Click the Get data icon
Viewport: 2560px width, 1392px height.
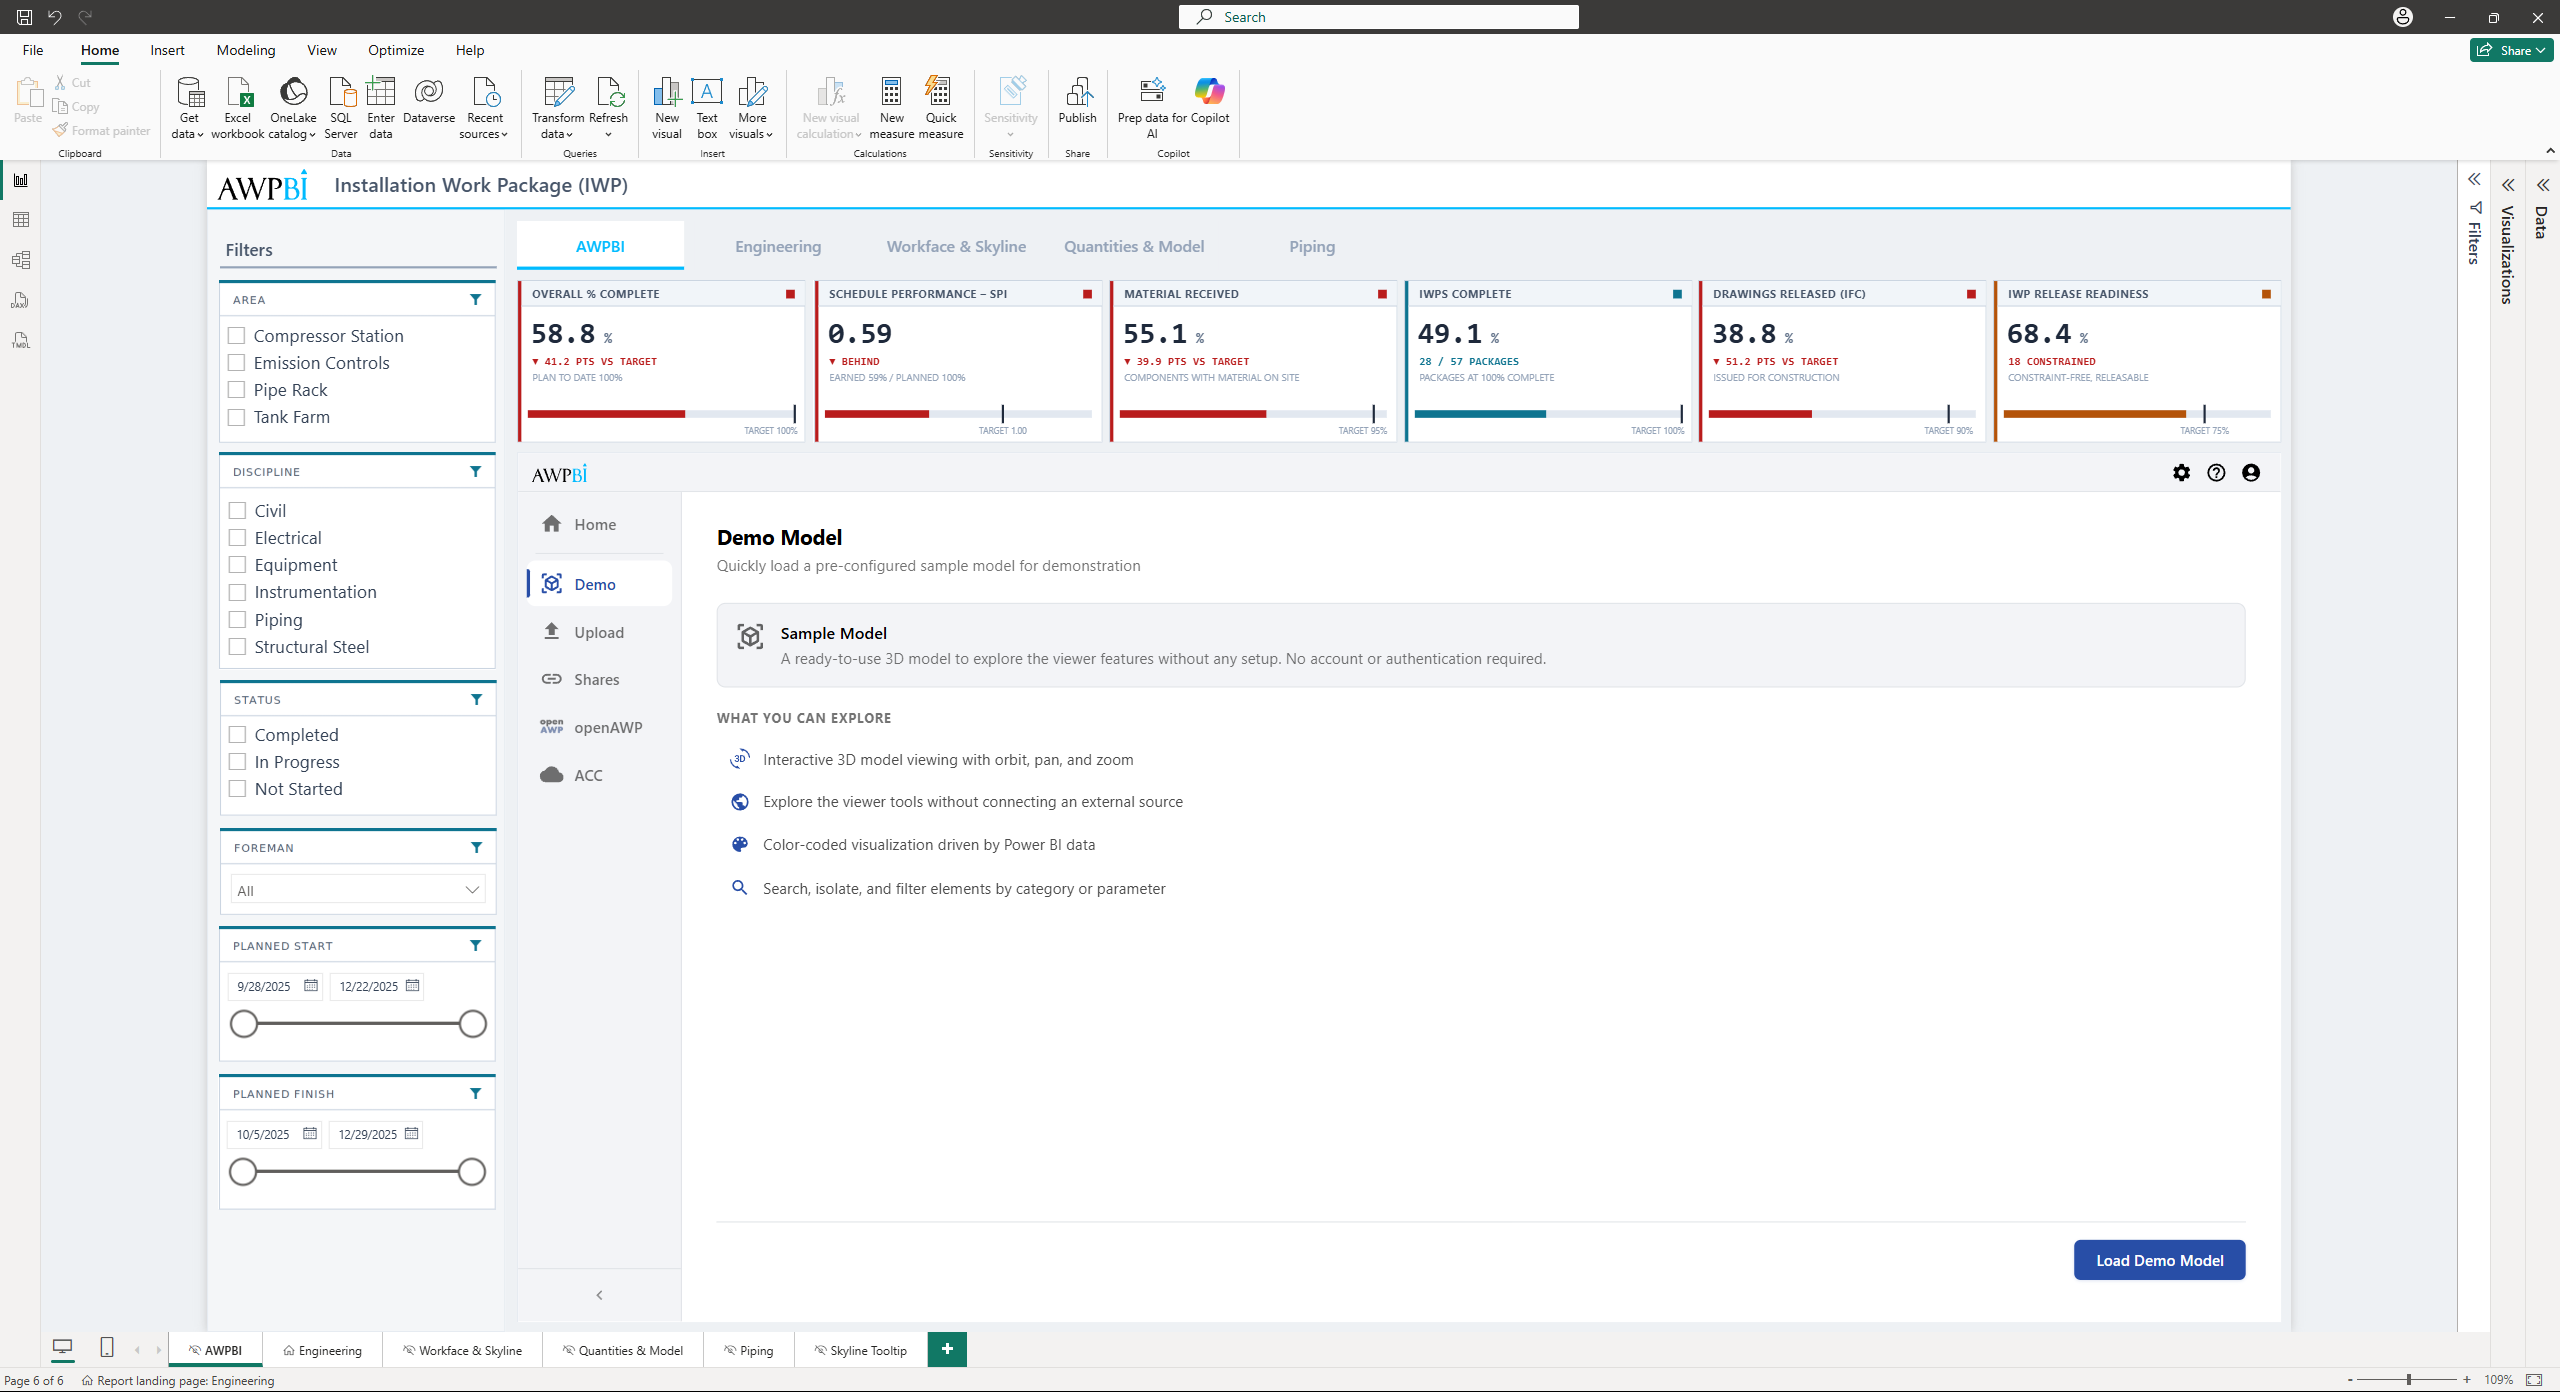coord(189,92)
